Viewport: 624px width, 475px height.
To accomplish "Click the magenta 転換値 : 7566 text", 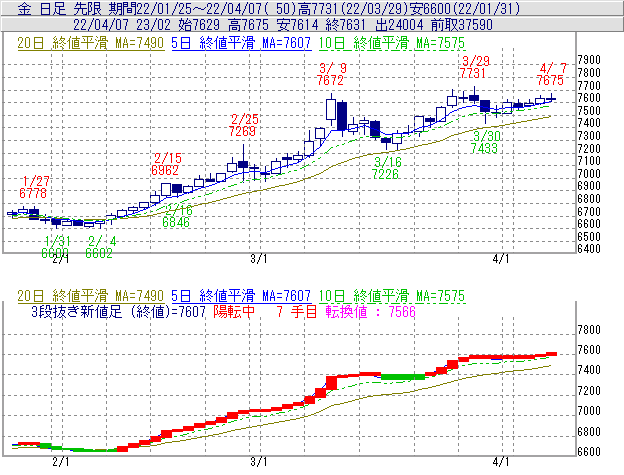I will tap(370, 311).
